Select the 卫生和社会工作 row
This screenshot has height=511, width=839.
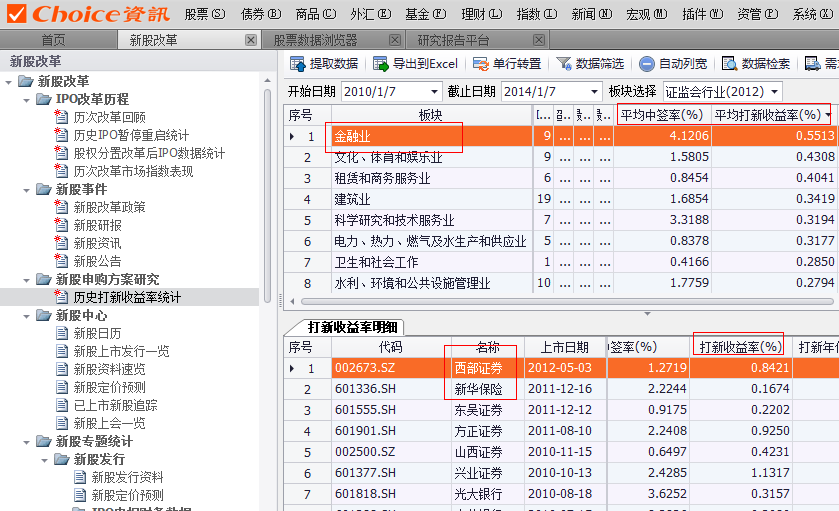click(x=559, y=262)
